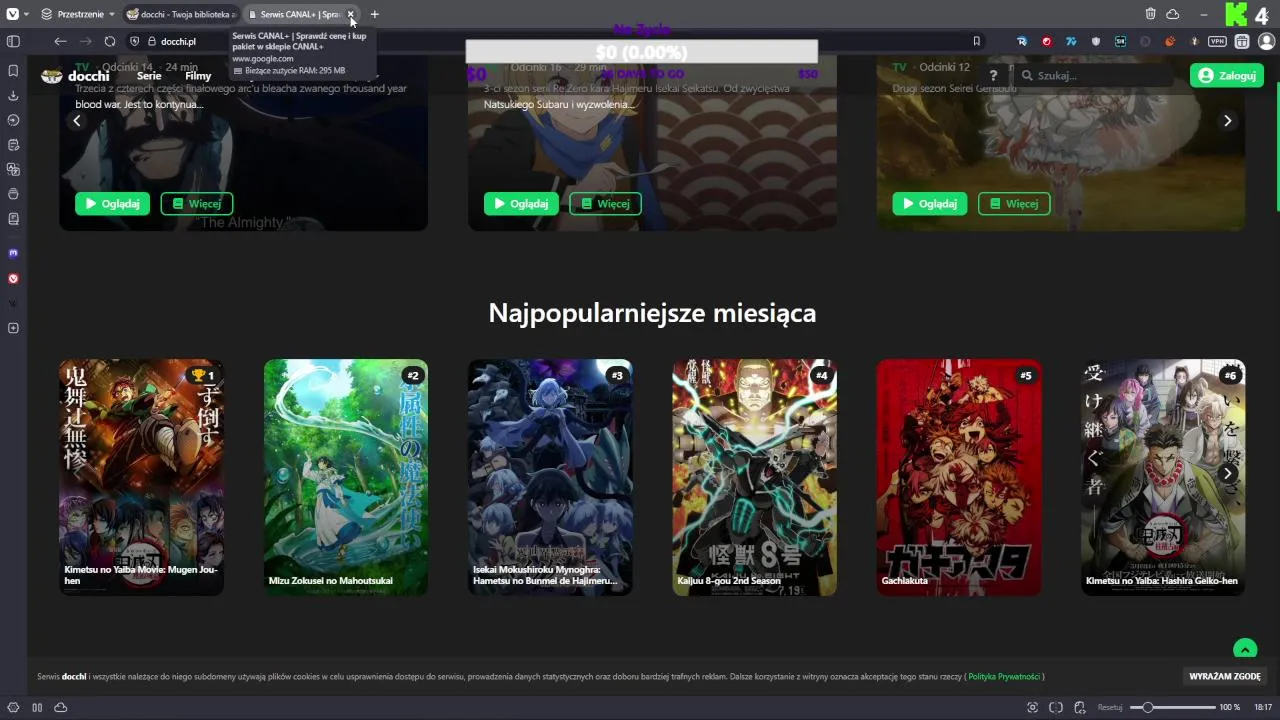Add a web panel with the sidebar plus
Screen dimensions: 1280x720
[x=13, y=328]
